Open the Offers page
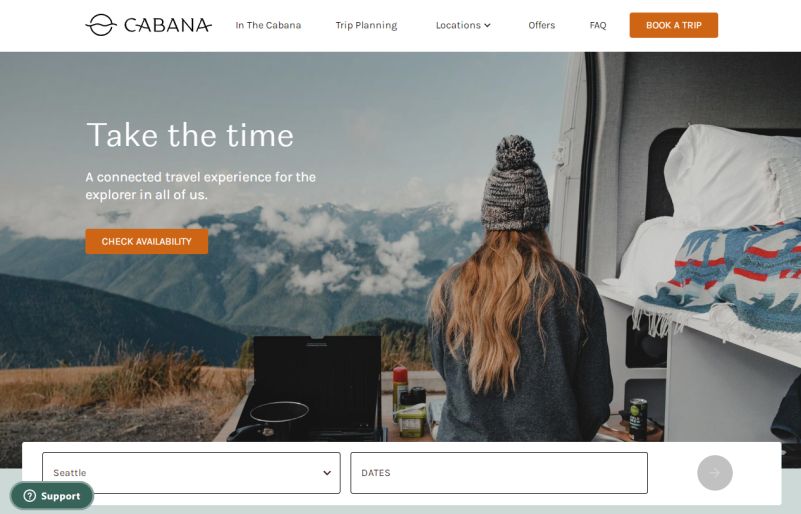The height and width of the screenshot is (514, 801). tap(541, 25)
